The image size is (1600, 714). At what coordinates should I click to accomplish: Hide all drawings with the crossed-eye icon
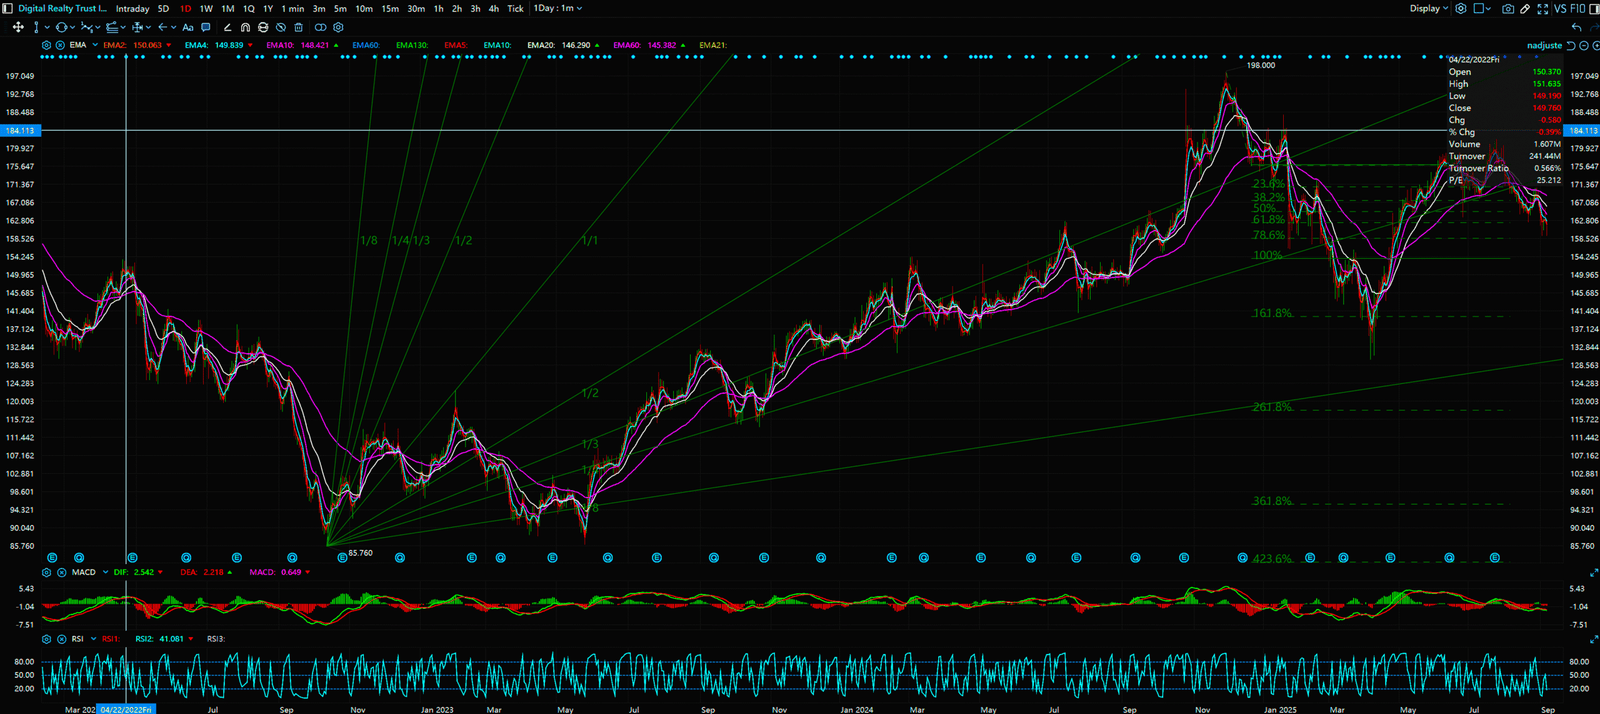tap(281, 28)
